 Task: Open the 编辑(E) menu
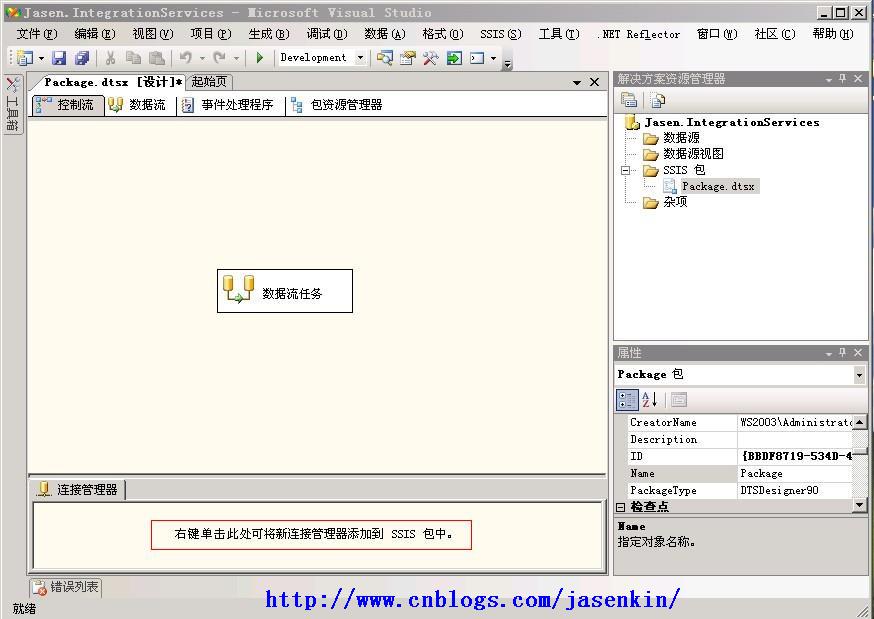pyautogui.click(x=95, y=34)
